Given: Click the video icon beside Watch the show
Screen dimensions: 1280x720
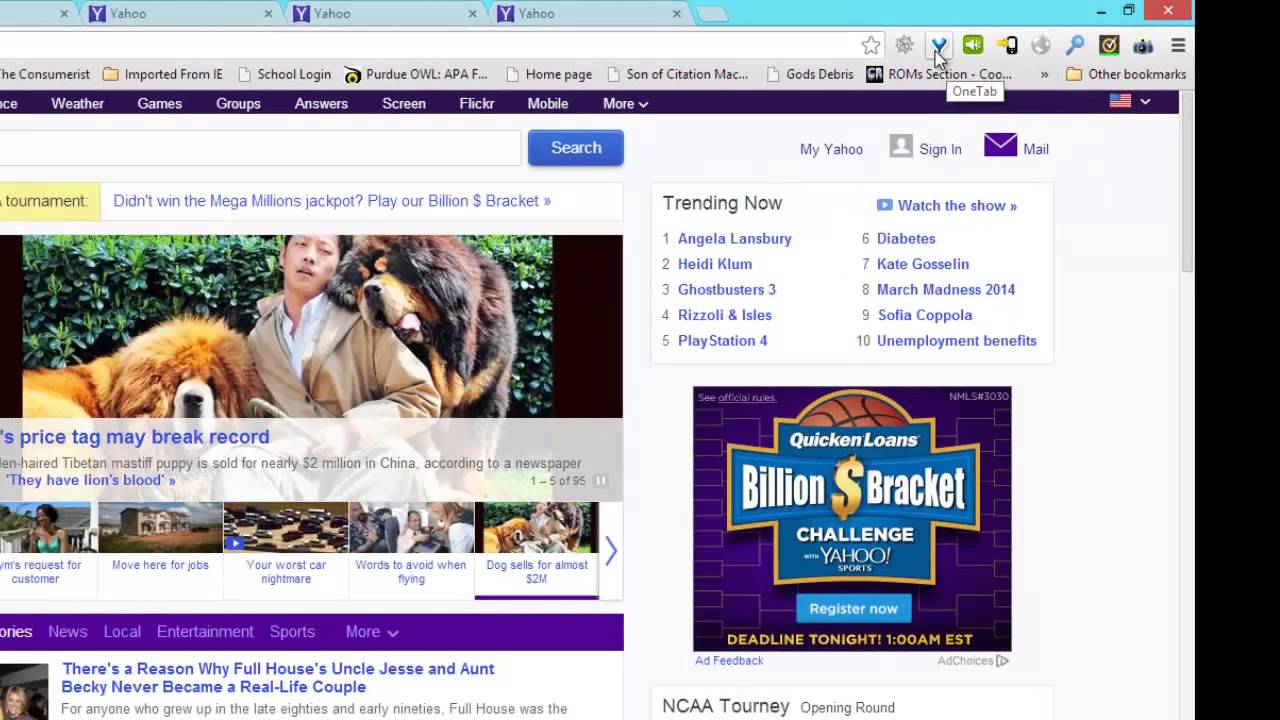Looking at the screenshot, I should tap(884, 205).
